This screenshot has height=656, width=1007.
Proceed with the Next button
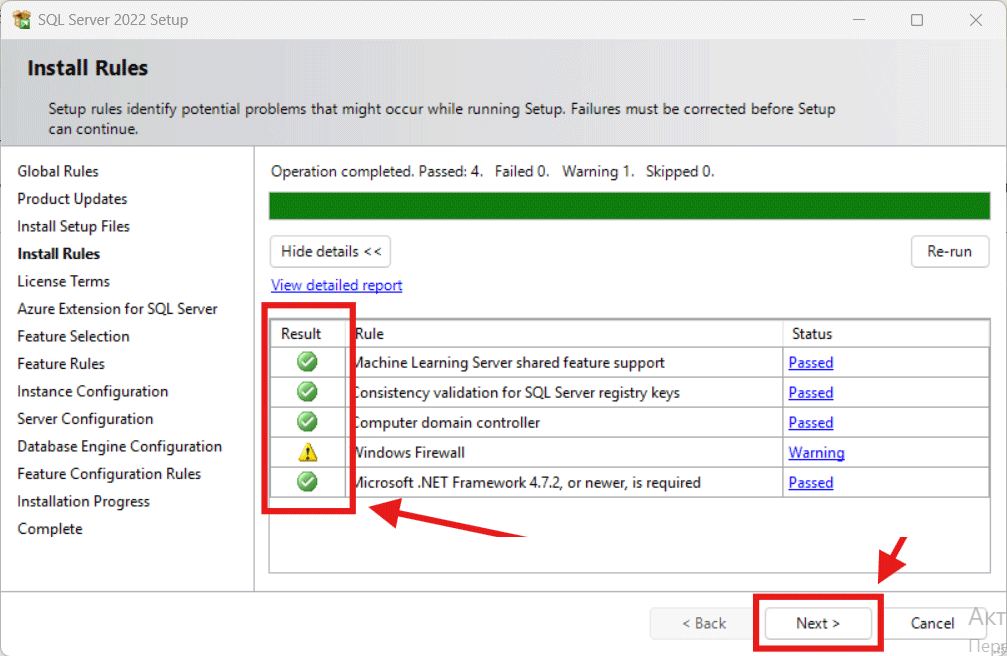pyautogui.click(x=818, y=623)
